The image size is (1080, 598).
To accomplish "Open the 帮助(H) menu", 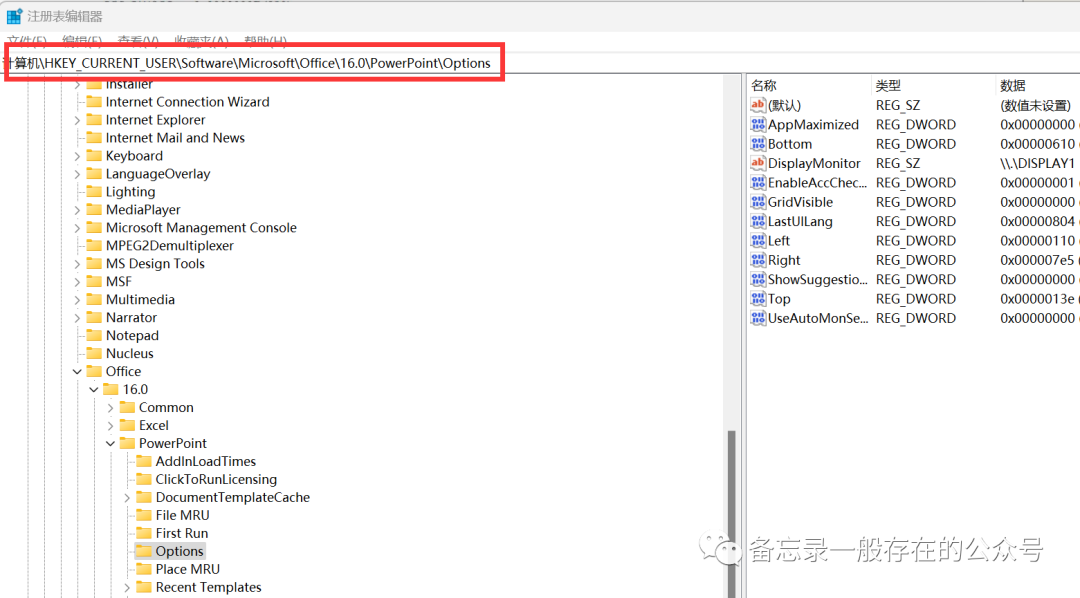I will pos(265,41).
